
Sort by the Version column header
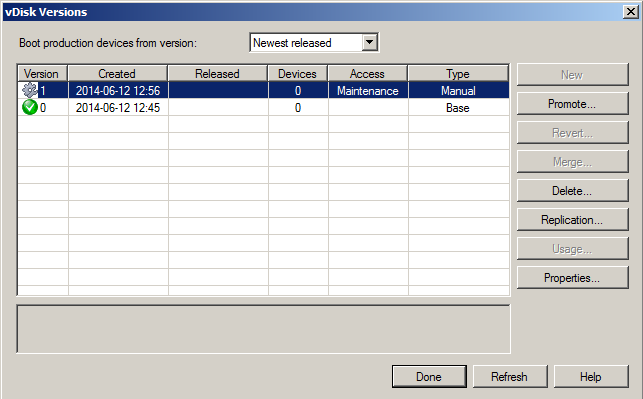[x=43, y=74]
